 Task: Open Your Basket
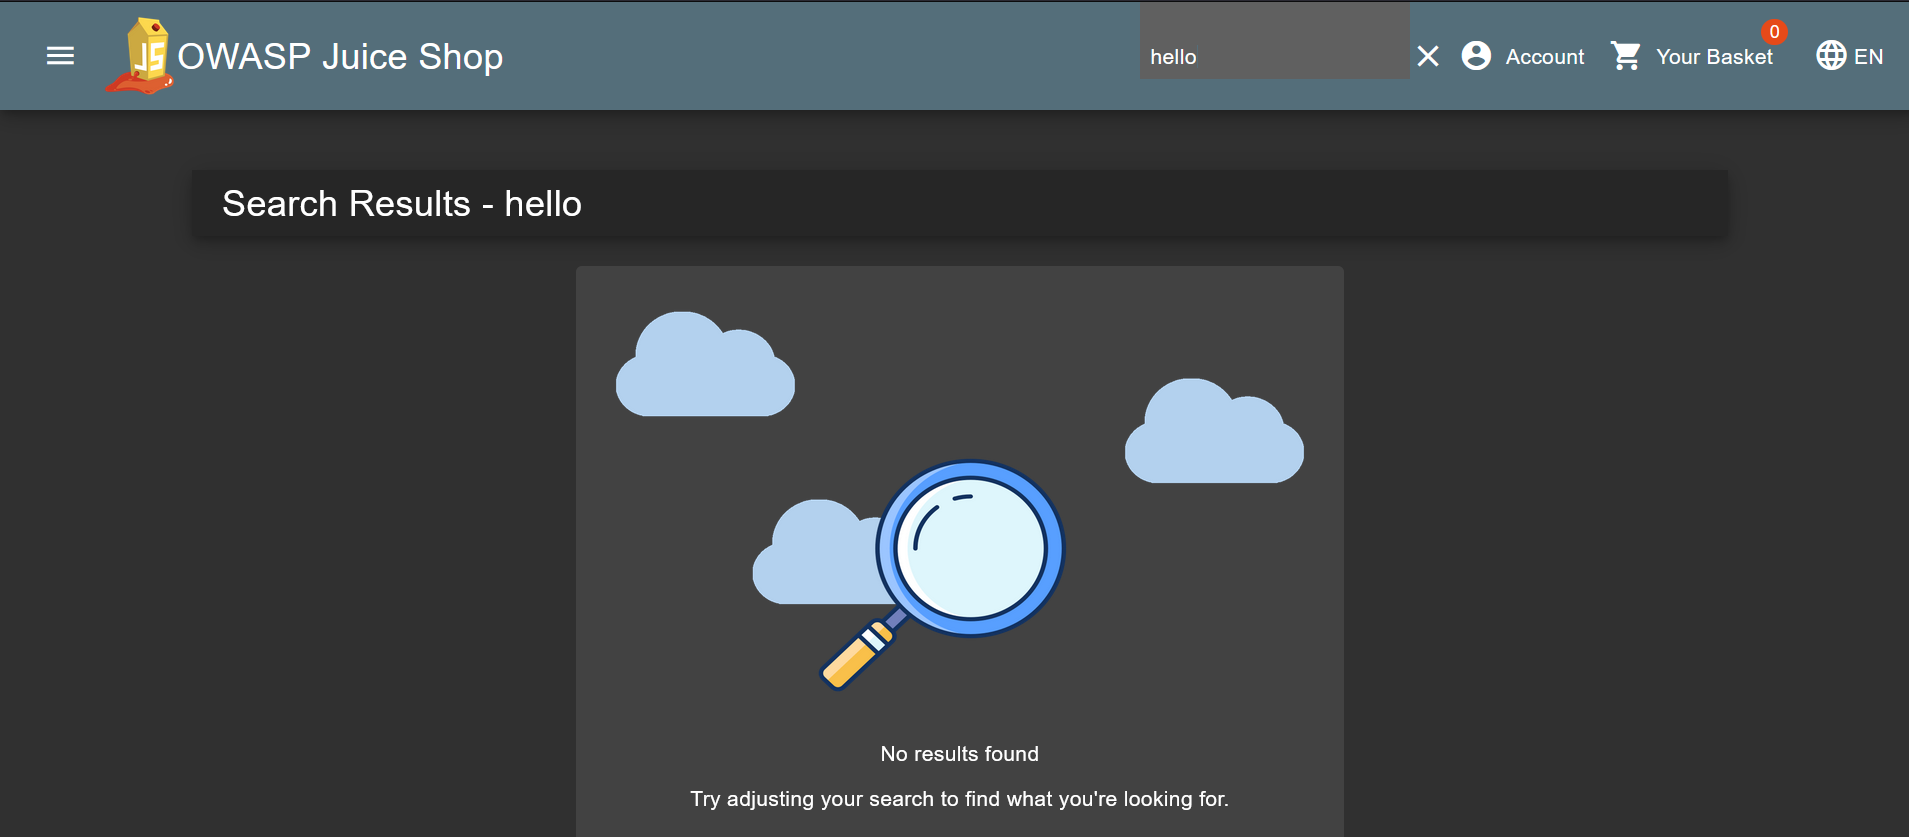pyautogui.click(x=1713, y=57)
